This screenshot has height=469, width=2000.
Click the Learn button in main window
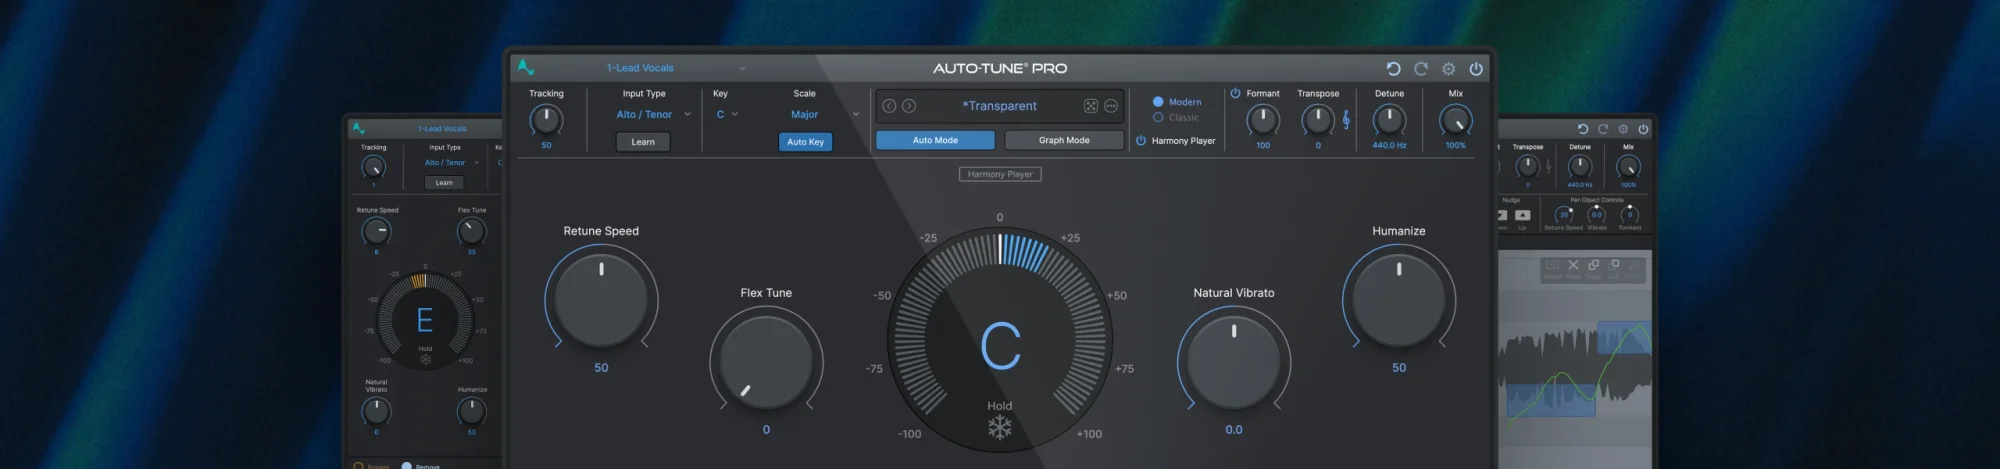[643, 142]
